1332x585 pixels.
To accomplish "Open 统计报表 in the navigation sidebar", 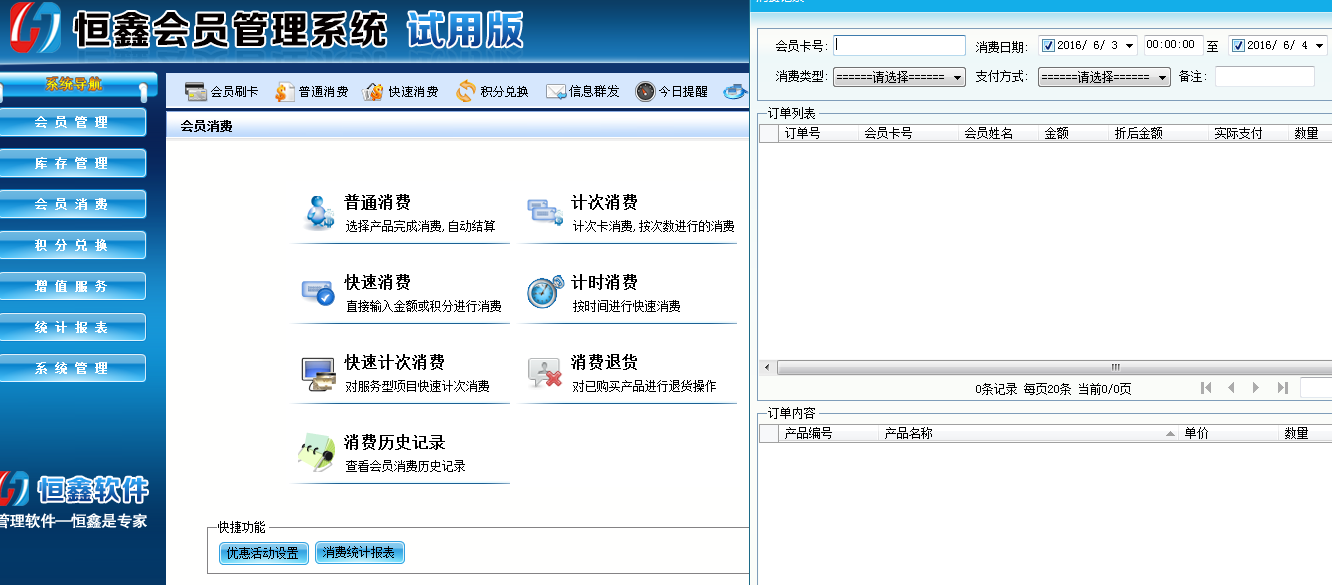I will click(72, 327).
